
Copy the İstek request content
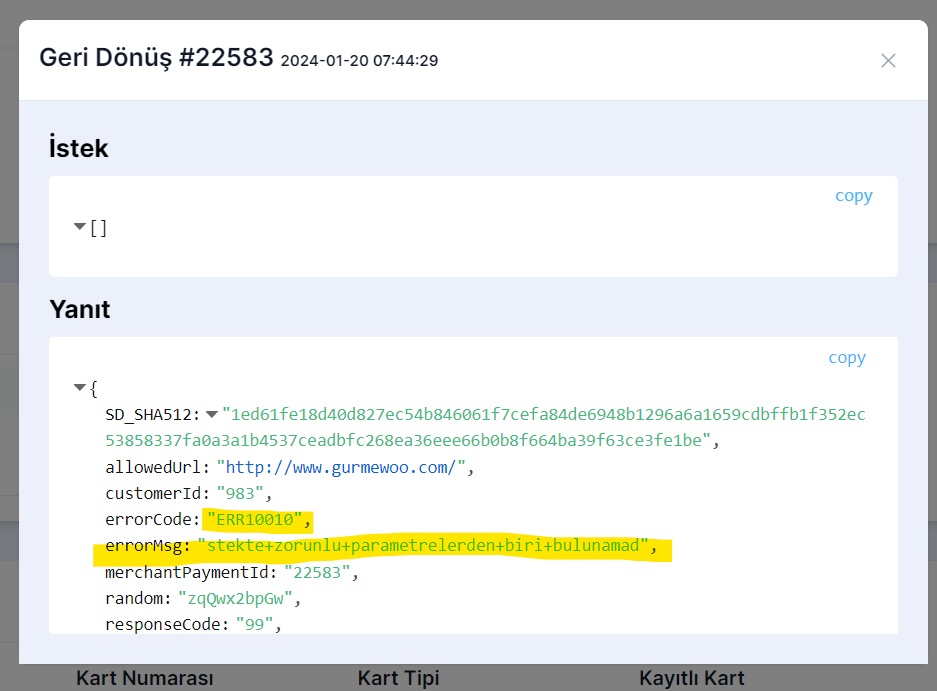click(x=853, y=196)
